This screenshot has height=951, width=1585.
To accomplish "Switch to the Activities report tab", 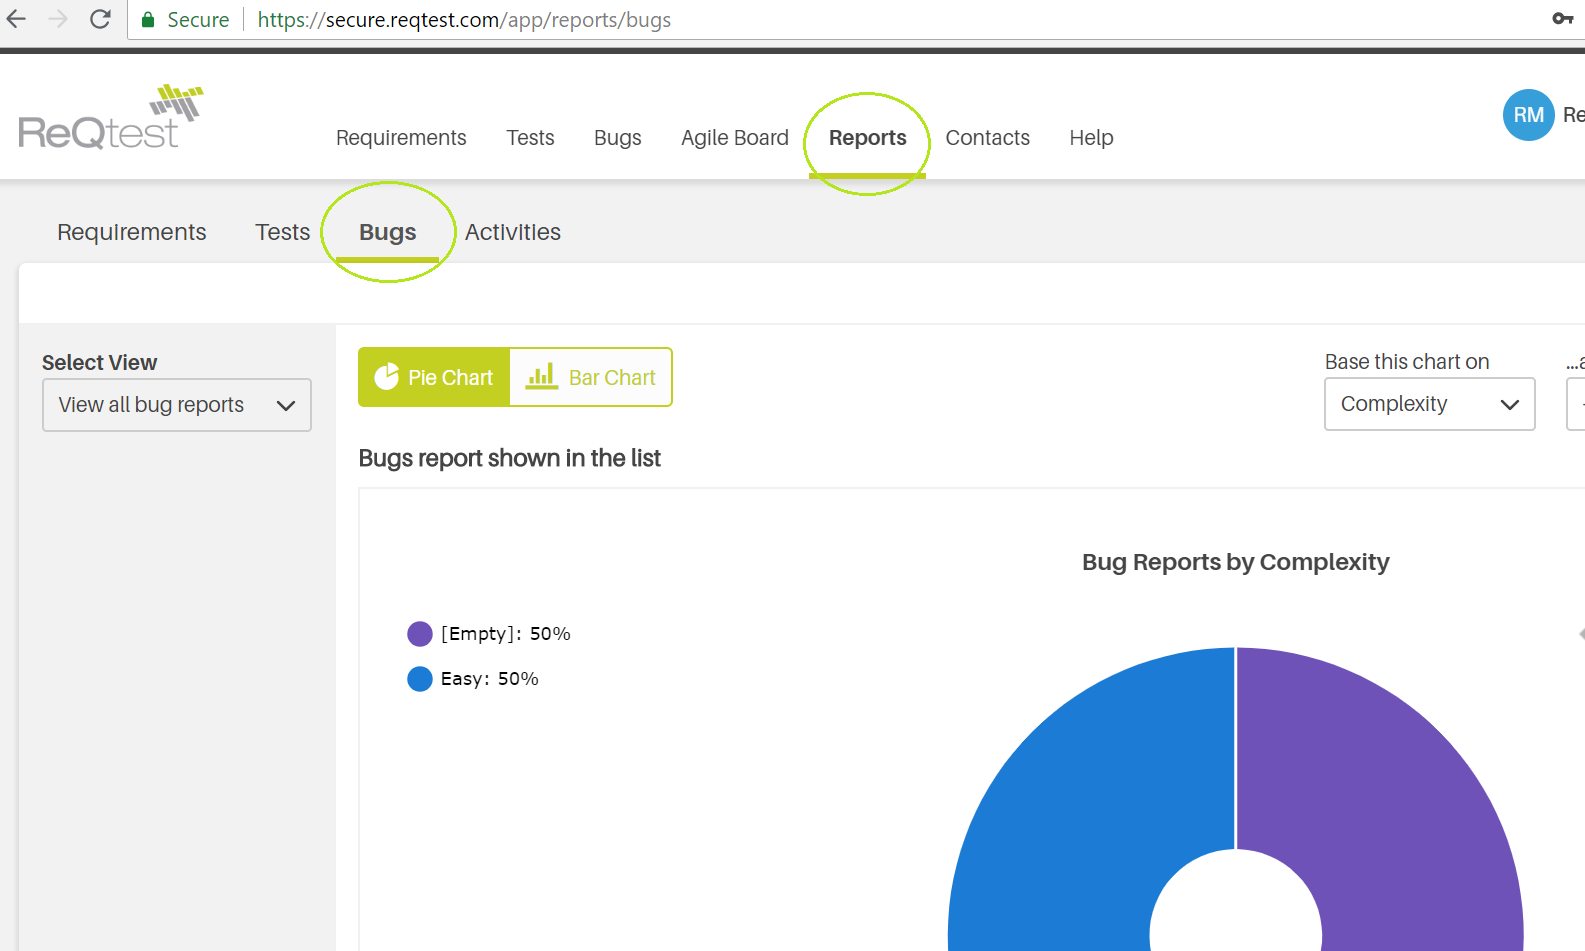I will (x=512, y=232).
